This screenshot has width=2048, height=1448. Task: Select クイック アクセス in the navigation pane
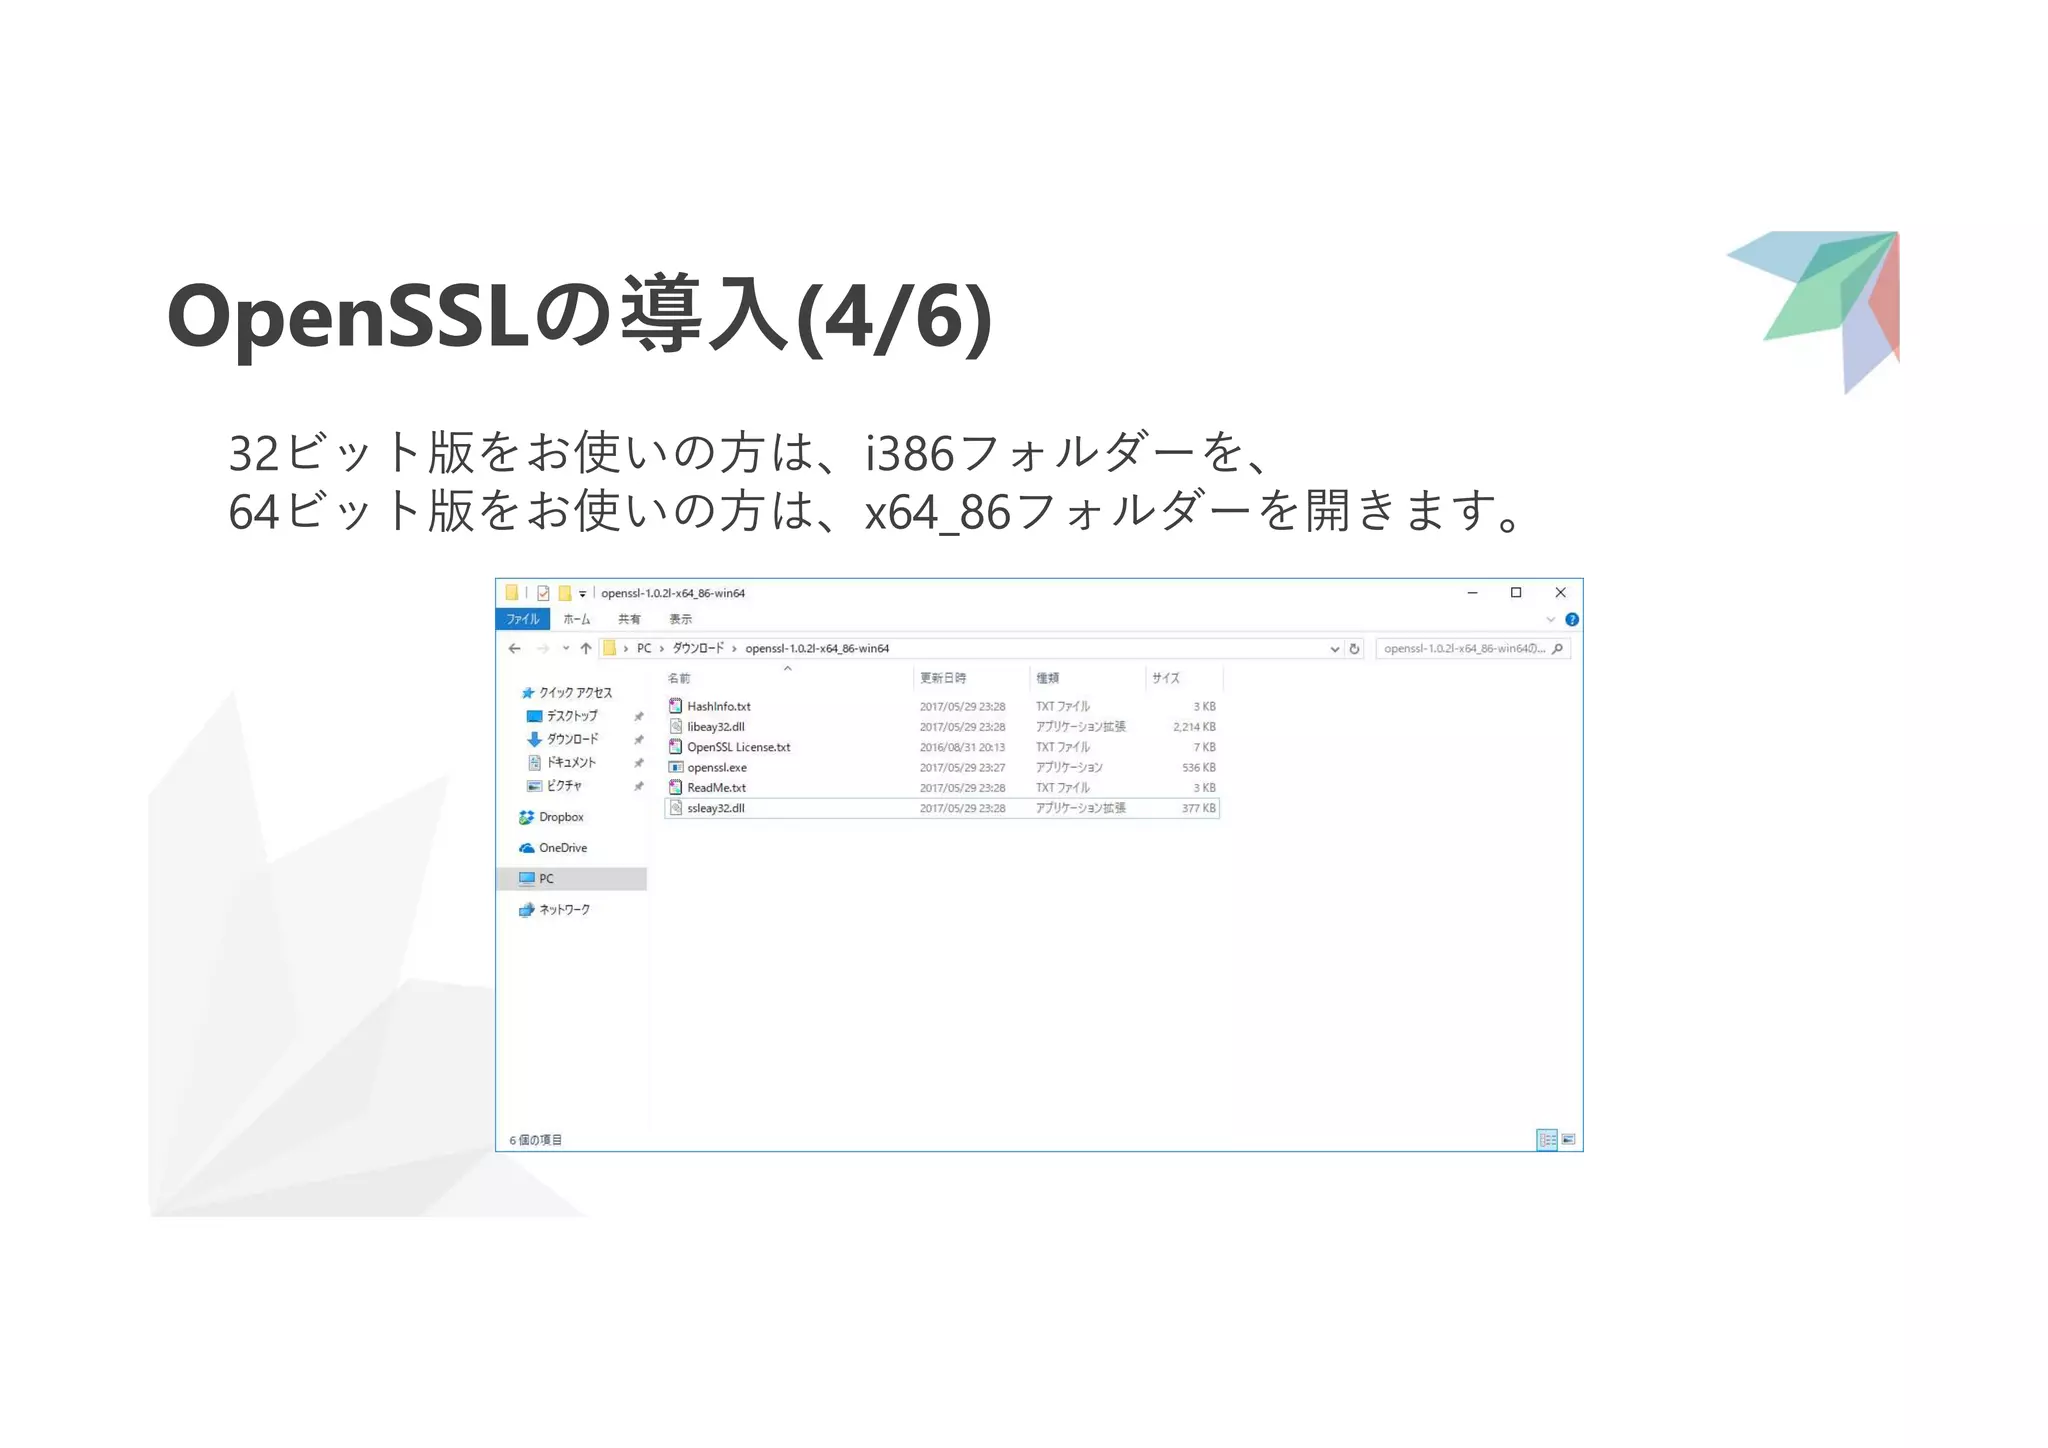[567, 692]
